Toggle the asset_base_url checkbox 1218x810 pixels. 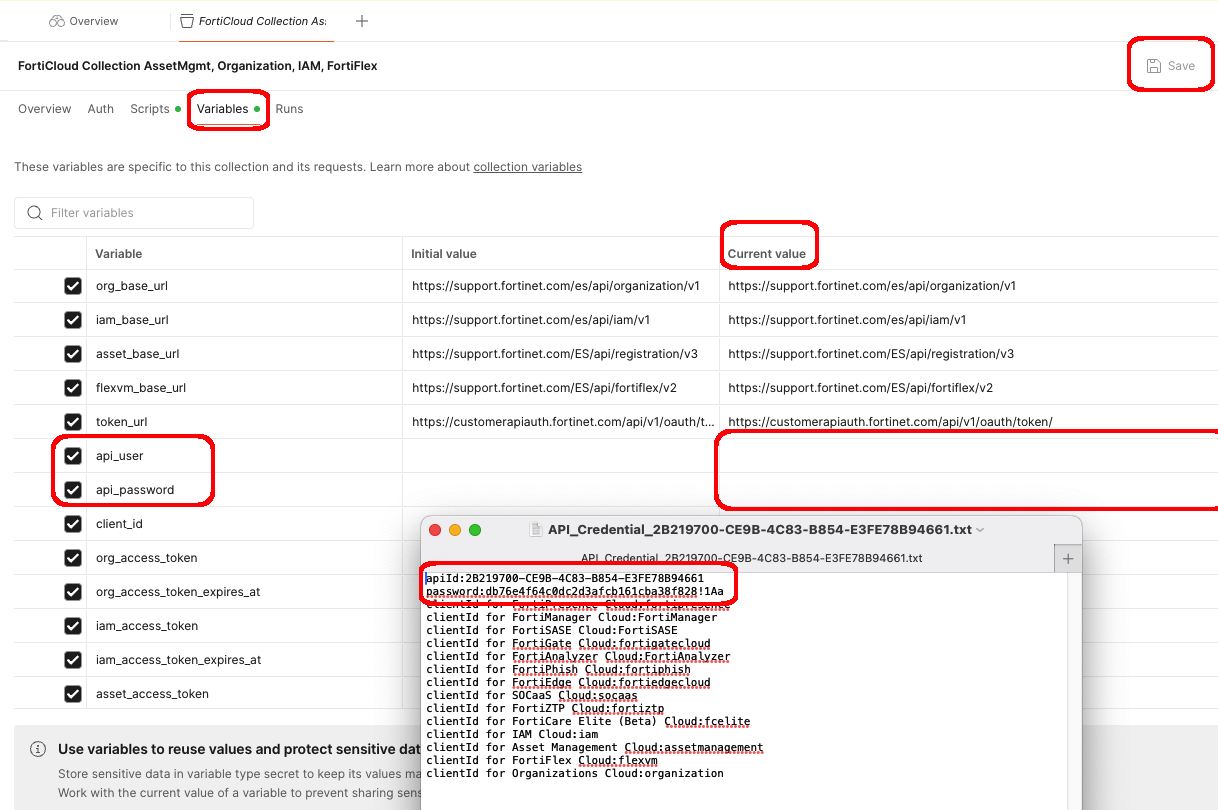point(73,354)
